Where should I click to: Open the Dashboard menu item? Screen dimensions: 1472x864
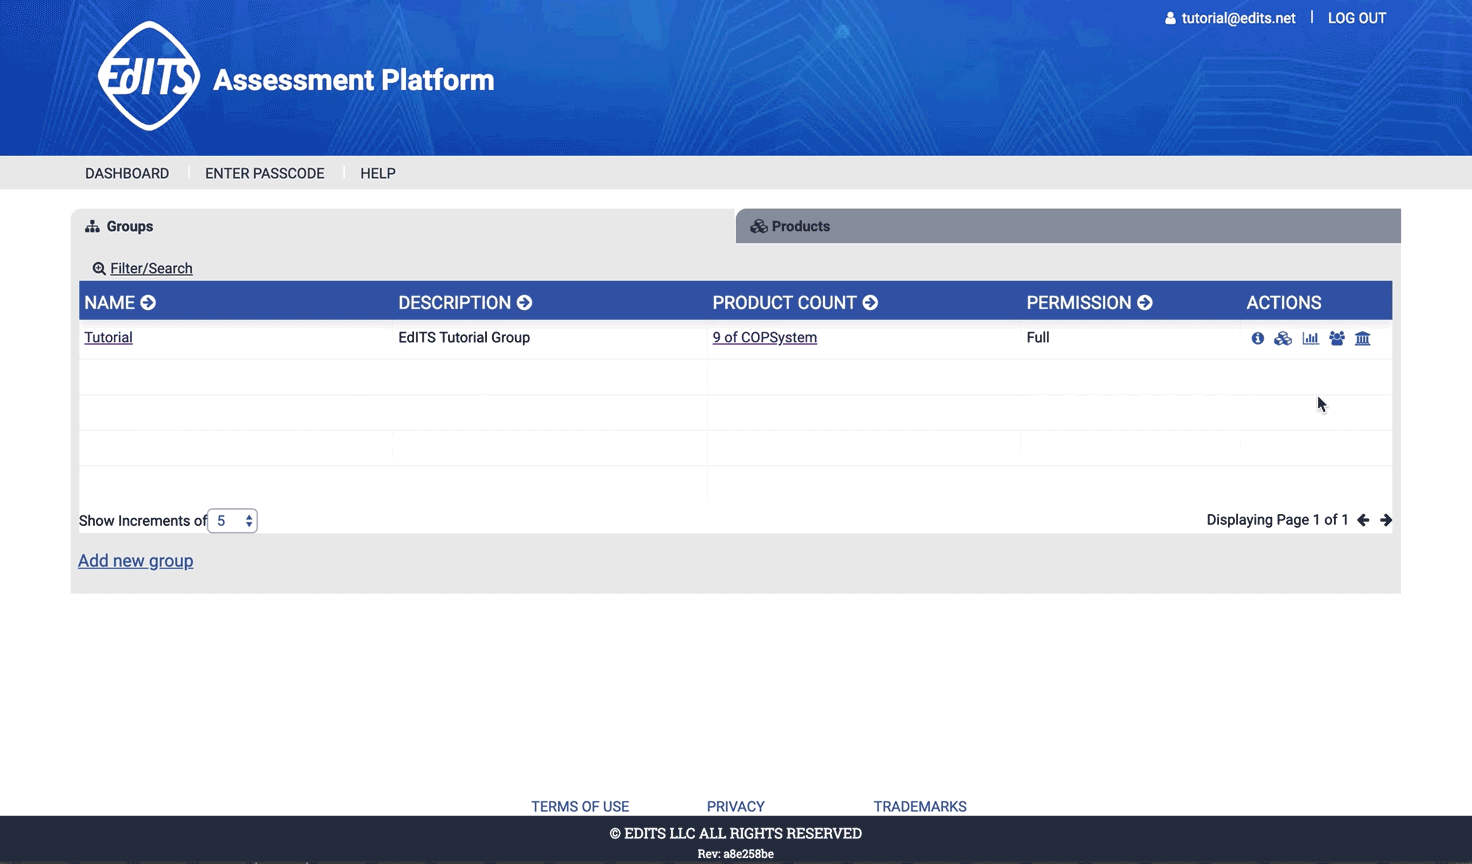point(127,173)
